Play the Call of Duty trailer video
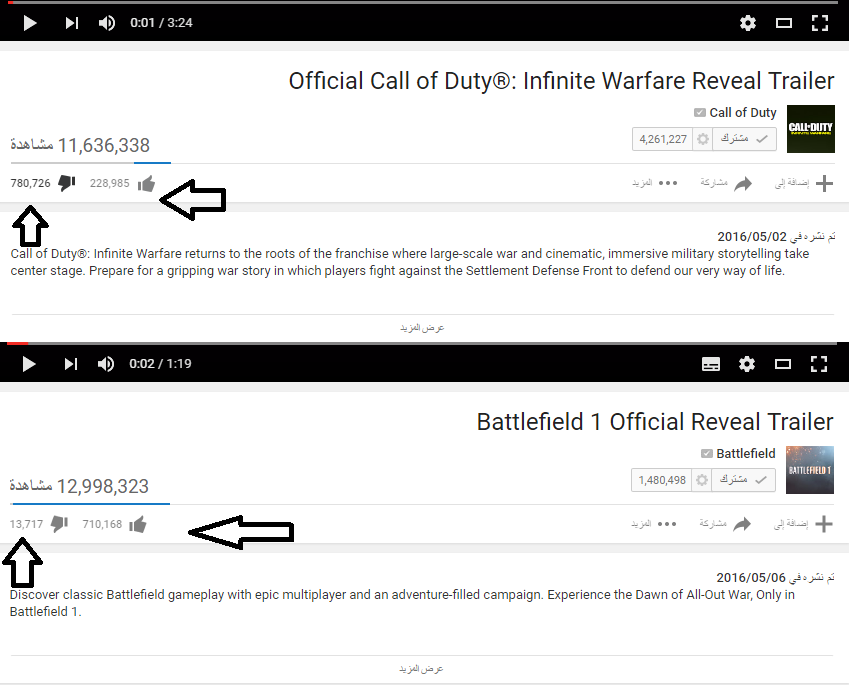Screen dimensions: 849x685 30,23
